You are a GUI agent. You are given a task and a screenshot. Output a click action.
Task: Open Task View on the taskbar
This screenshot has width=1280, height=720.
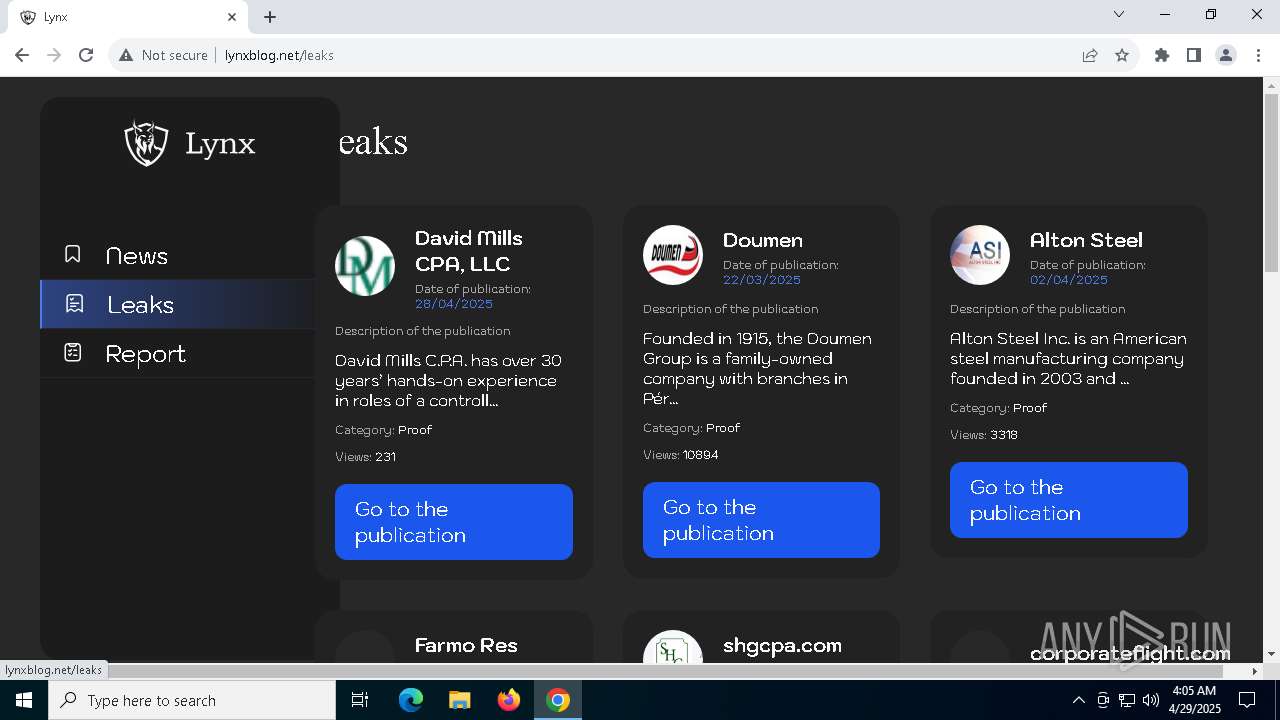pyautogui.click(x=360, y=700)
